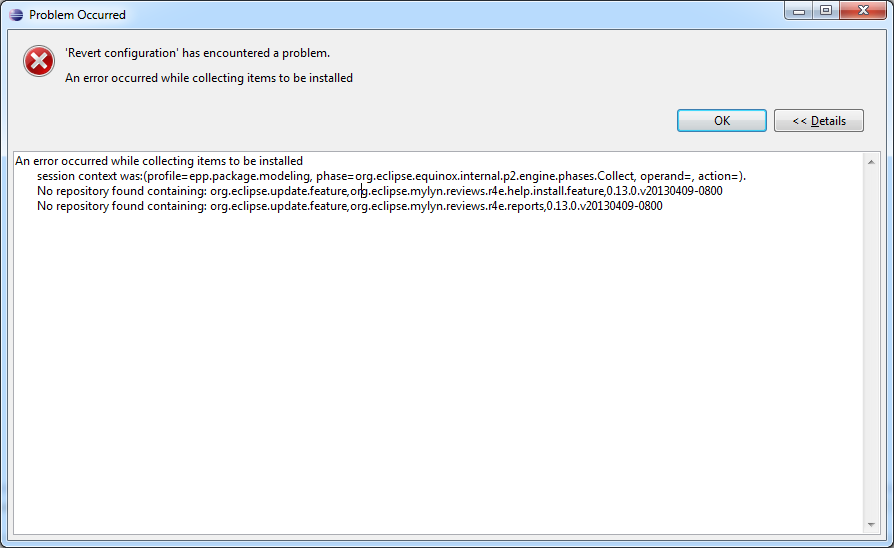Click the r4e.reports error line
Viewport: 894px width, 548px height.
coord(350,206)
